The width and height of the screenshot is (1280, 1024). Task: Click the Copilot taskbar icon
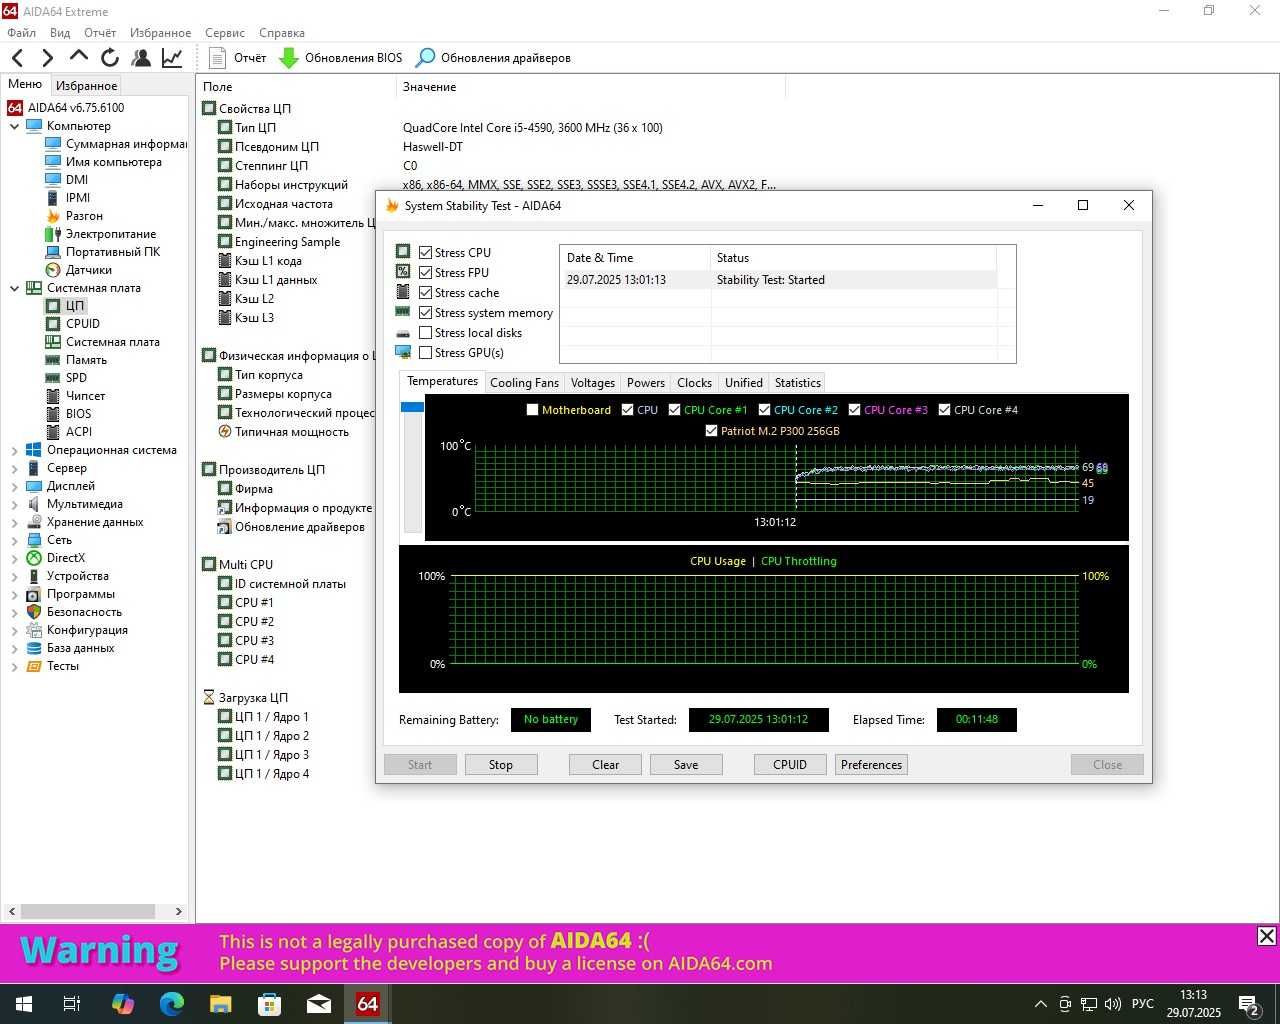pyautogui.click(x=123, y=1003)
